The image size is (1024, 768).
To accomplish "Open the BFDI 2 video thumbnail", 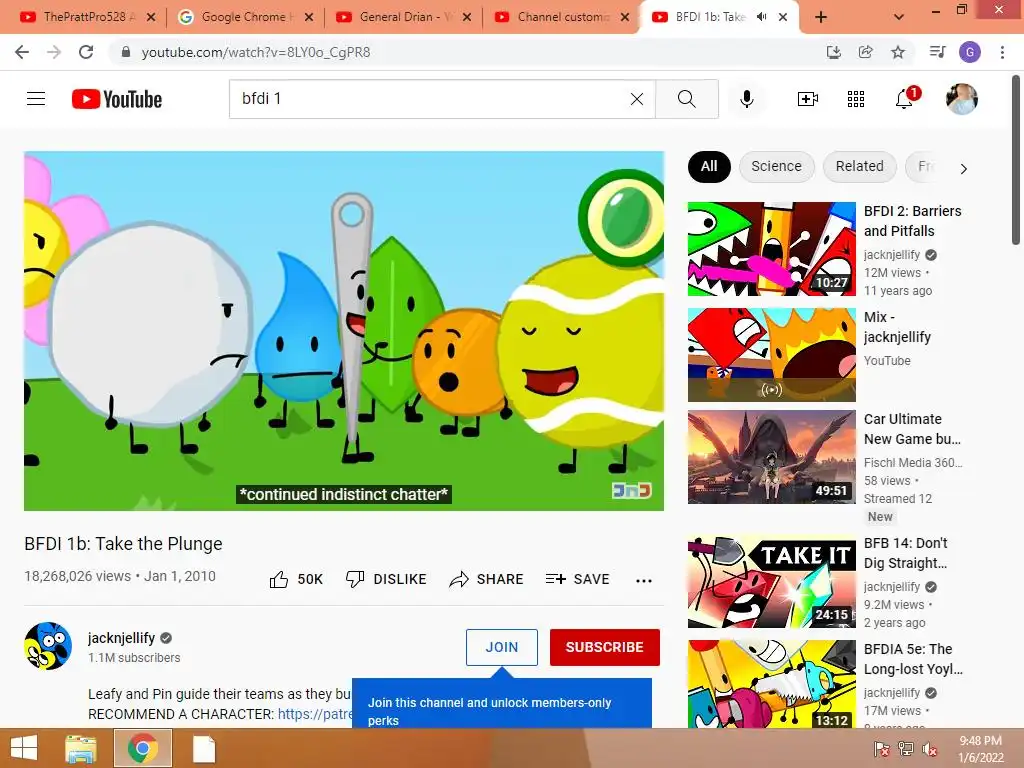I will 771,249.
